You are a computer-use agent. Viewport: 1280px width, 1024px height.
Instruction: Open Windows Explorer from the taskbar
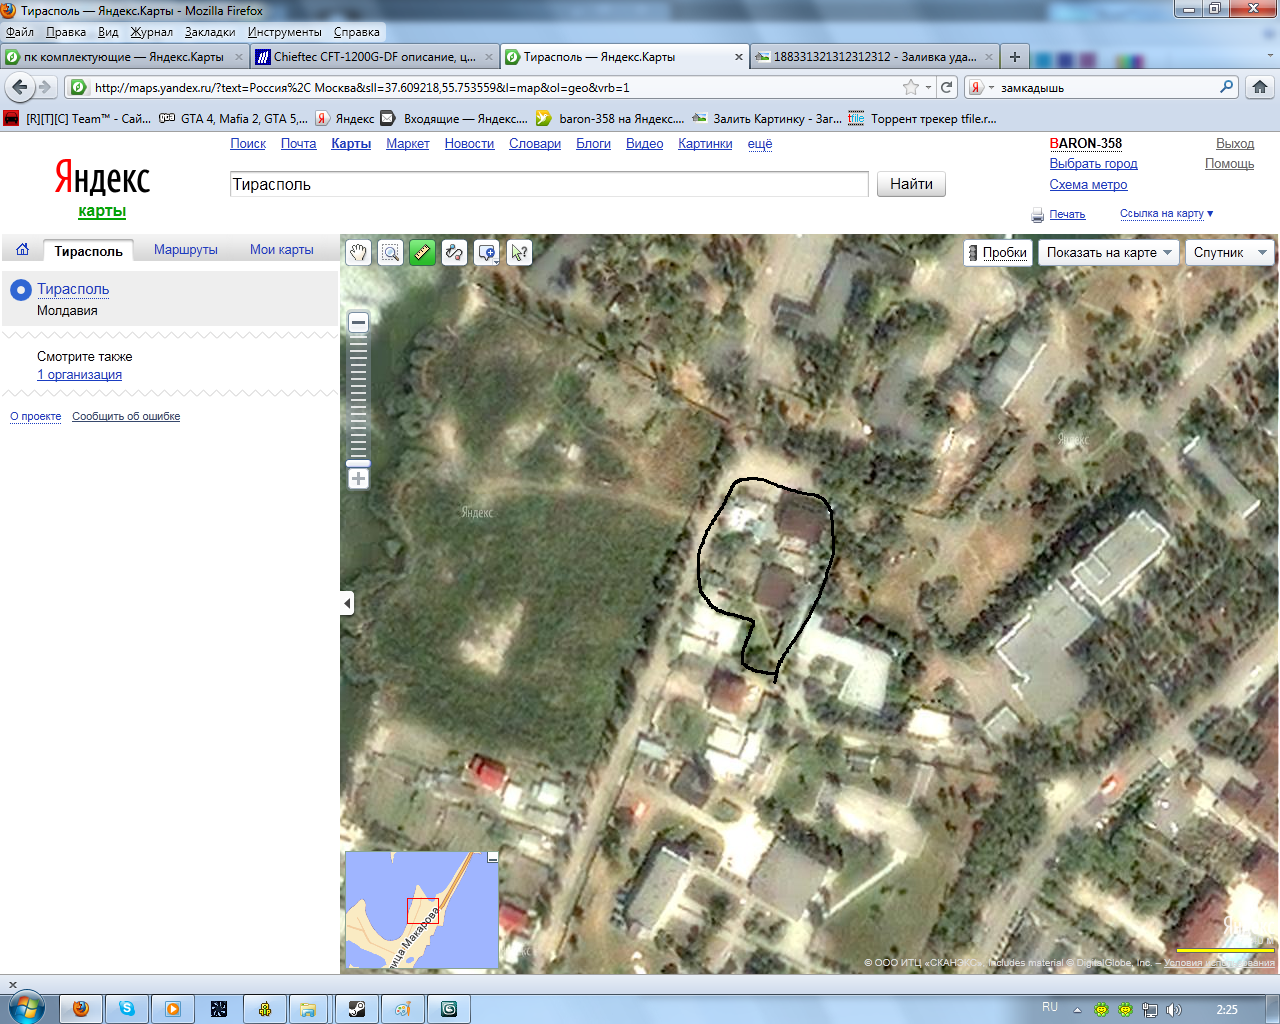tap(308, 1009)
